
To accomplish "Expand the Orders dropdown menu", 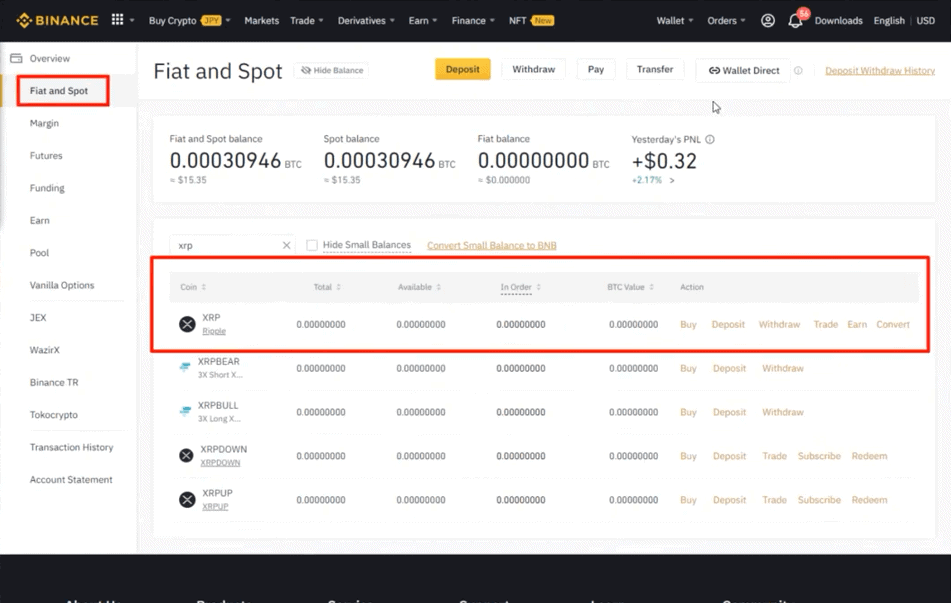I will click(726, 21).
